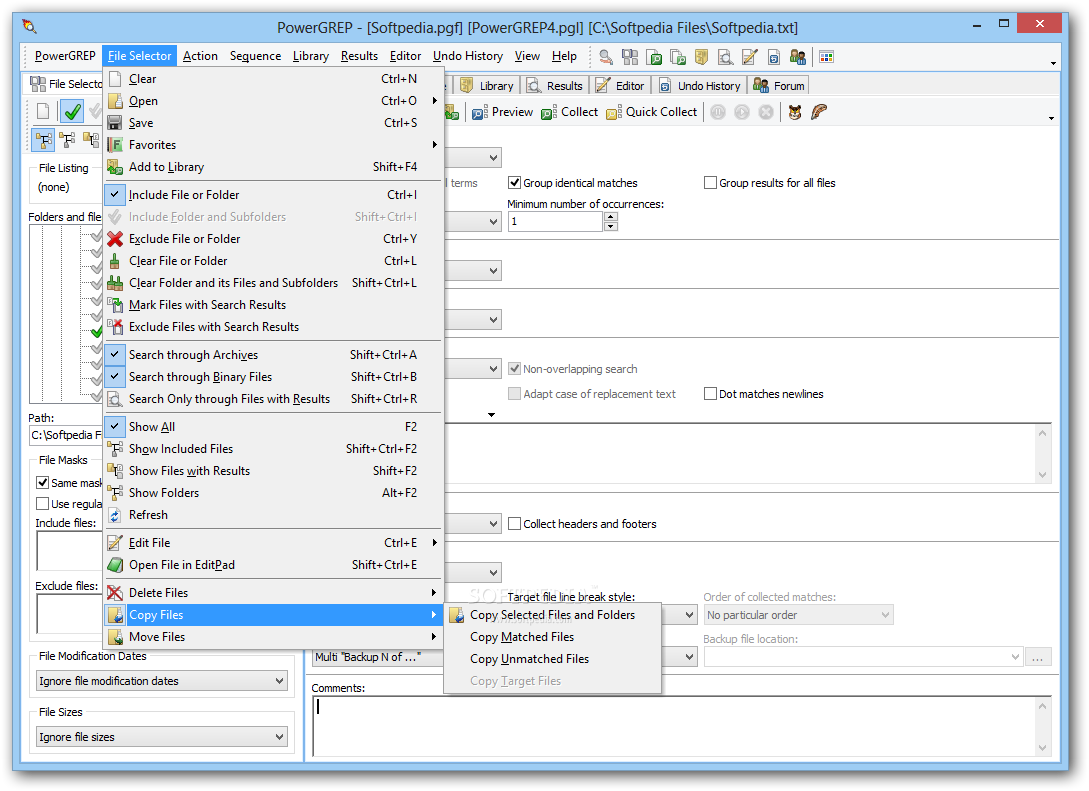The image size is (1089, 791).
Task: Click the owl mascot icon in action toolbar
Action: (795, 112)
